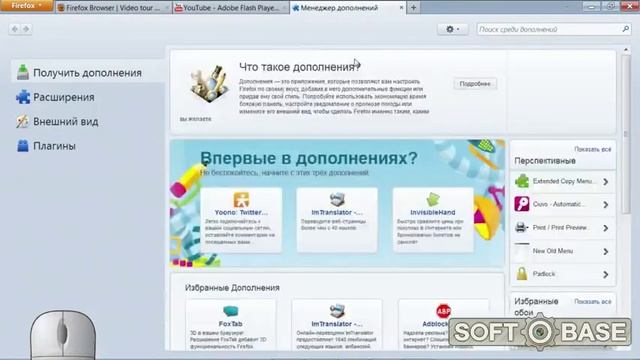Open the FoxTab featured add-on
This screenshot has width=640, height=360.
pos(230,324)
